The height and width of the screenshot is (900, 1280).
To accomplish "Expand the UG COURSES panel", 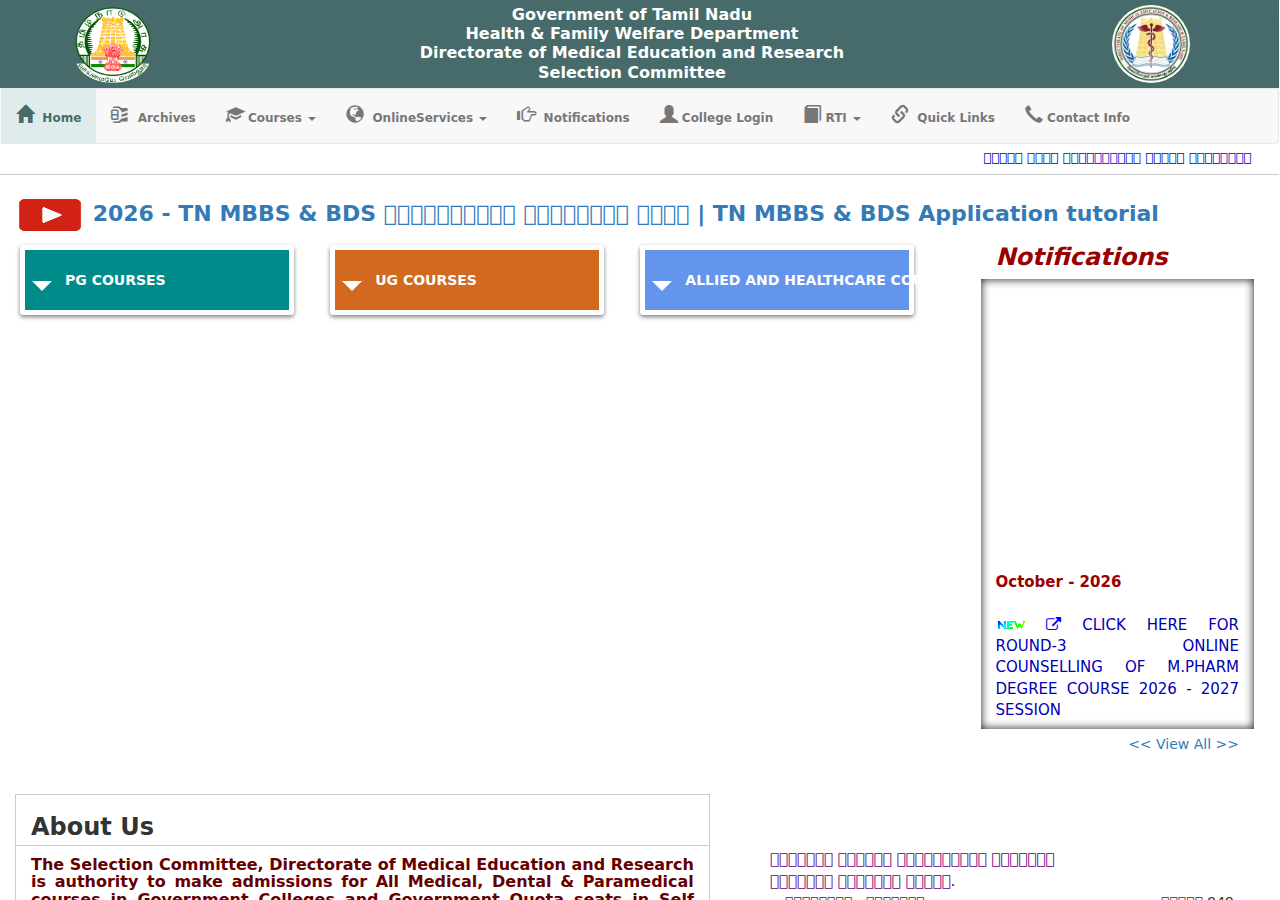I will (467, 281).
